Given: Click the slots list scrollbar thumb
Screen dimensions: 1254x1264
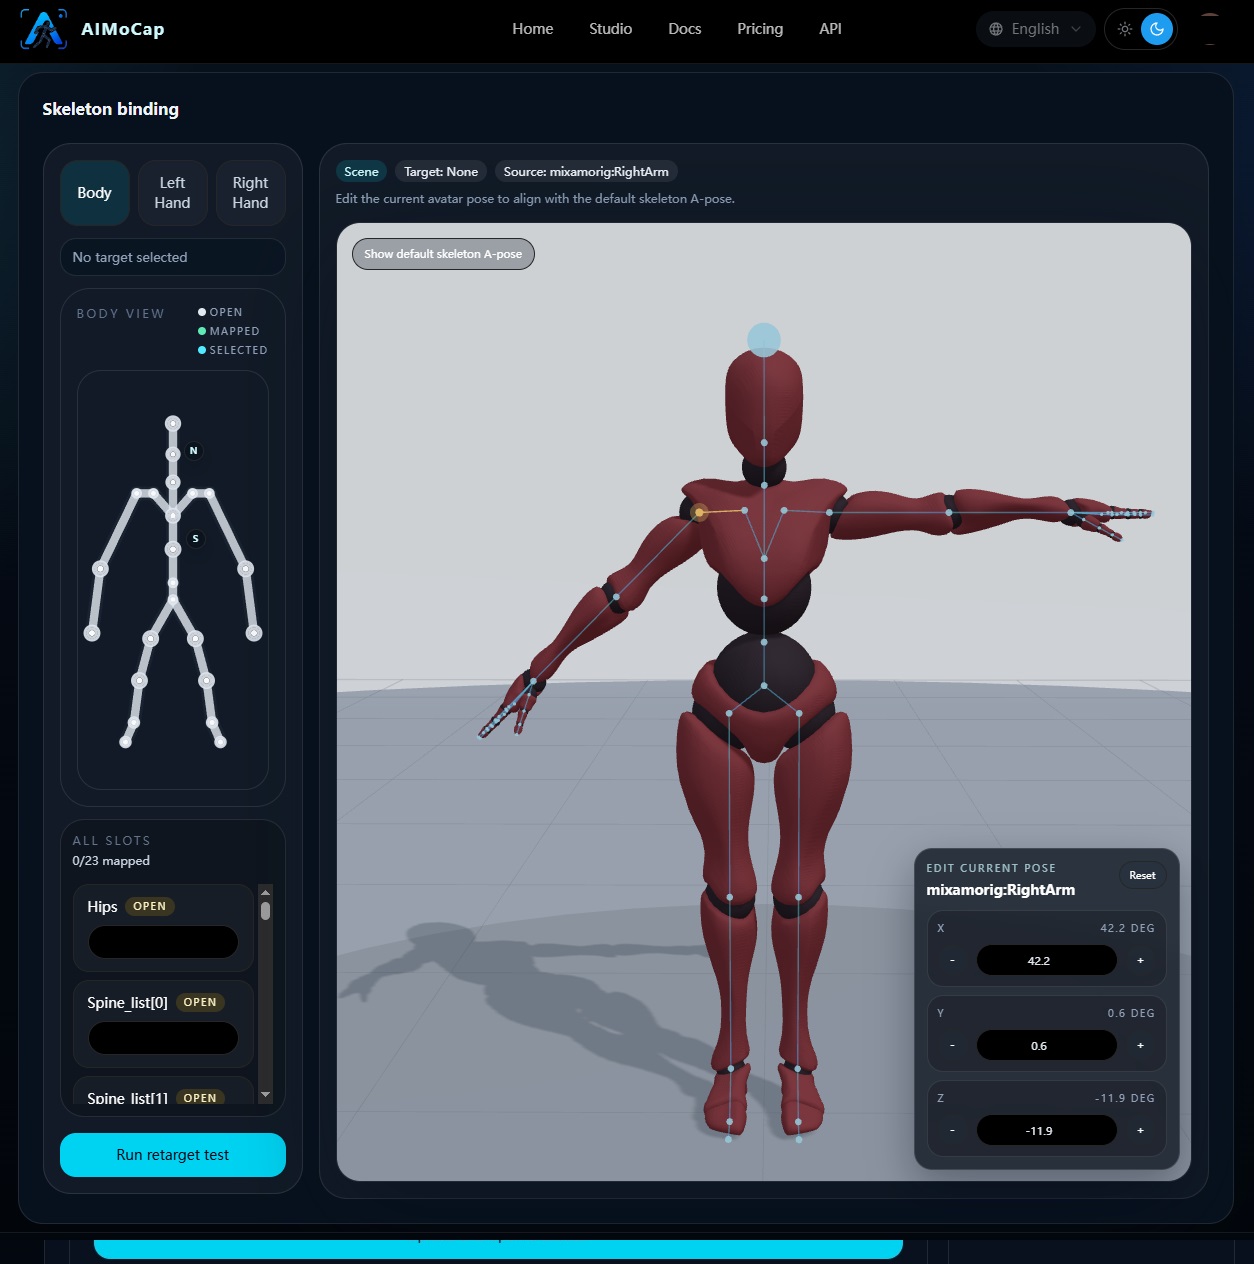Looking at the screenshot, I should click(265, 911).
